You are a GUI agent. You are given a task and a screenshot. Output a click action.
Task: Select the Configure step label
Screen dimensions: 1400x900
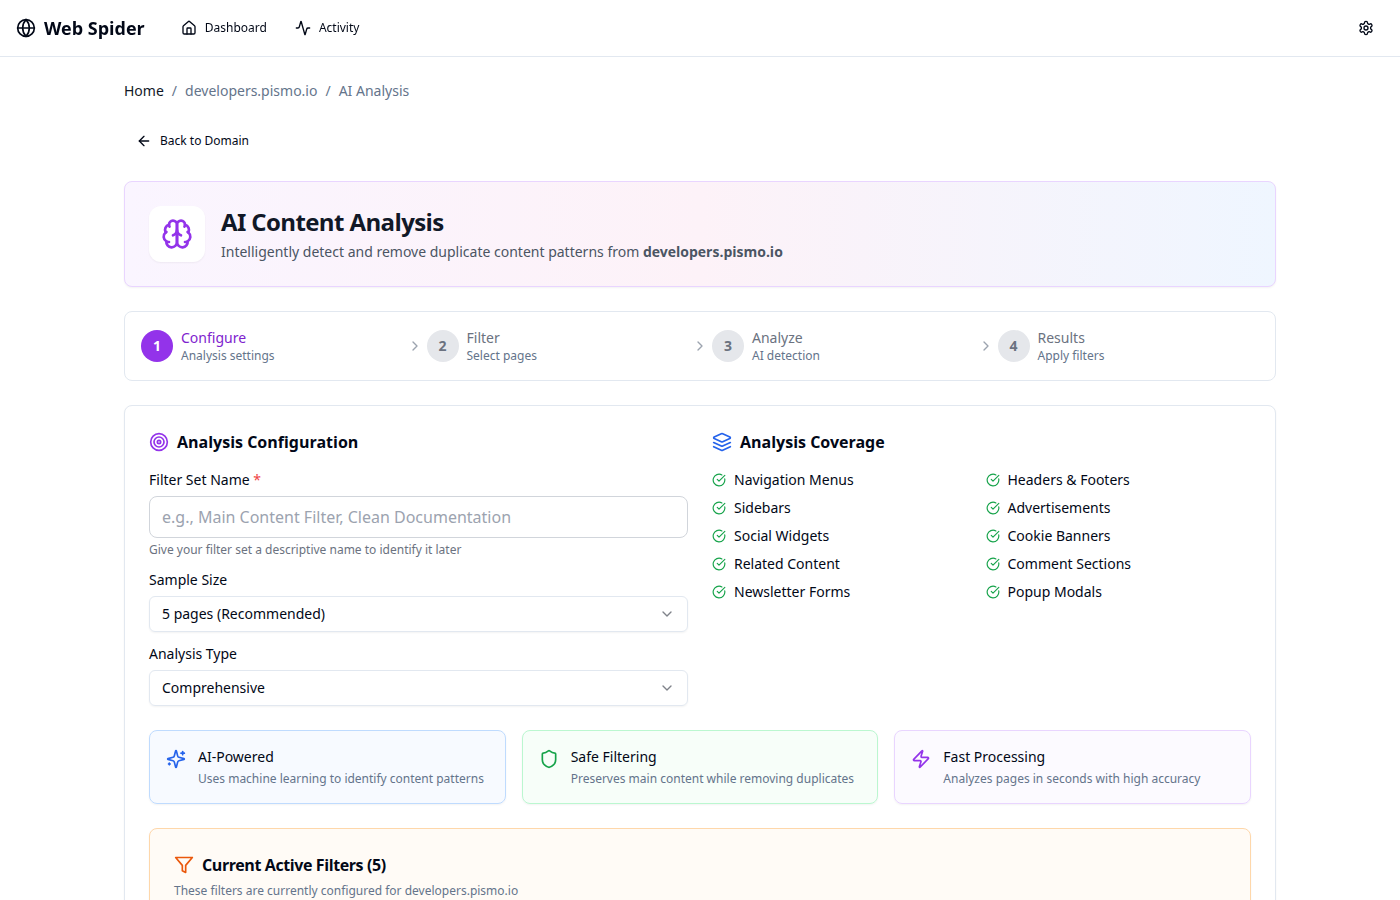point(213,338)
